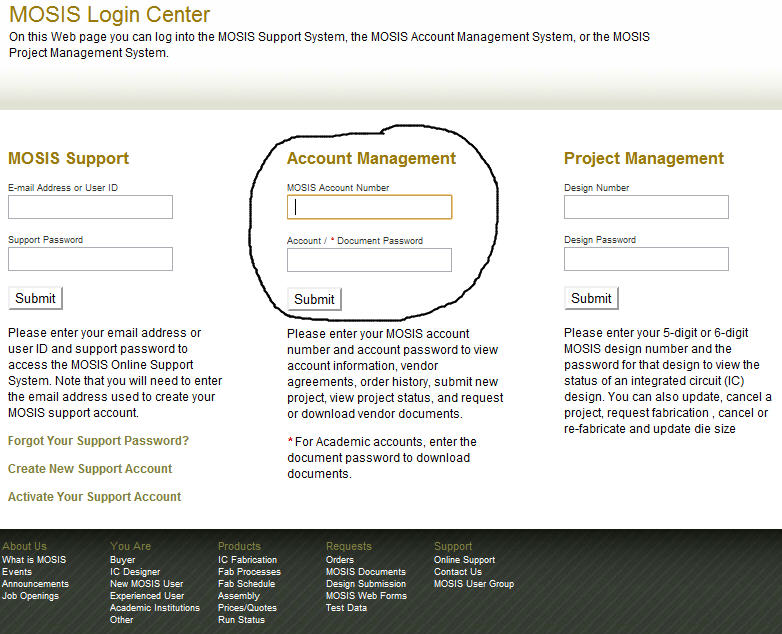This screenshot has height=634, width=782.
Task: Open MOSIS Documents link
Action: [x=366, y=572]
